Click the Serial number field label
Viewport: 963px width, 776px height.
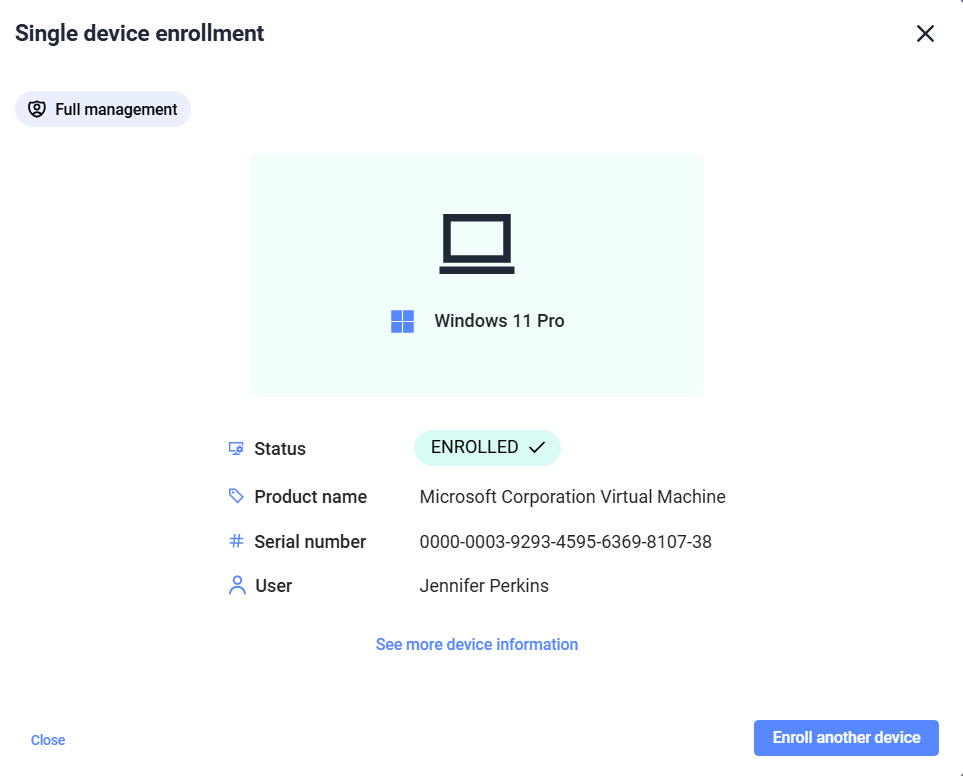pos(310,542)
